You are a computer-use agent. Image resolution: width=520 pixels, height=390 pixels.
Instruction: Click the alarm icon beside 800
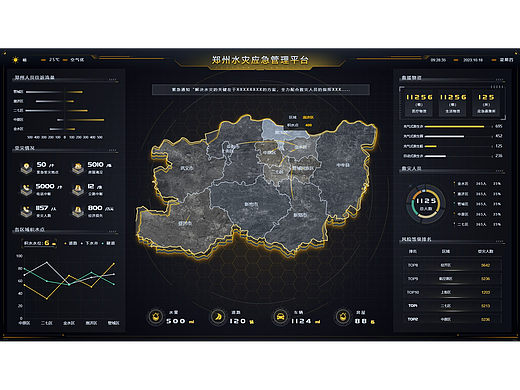click(78, 211)
